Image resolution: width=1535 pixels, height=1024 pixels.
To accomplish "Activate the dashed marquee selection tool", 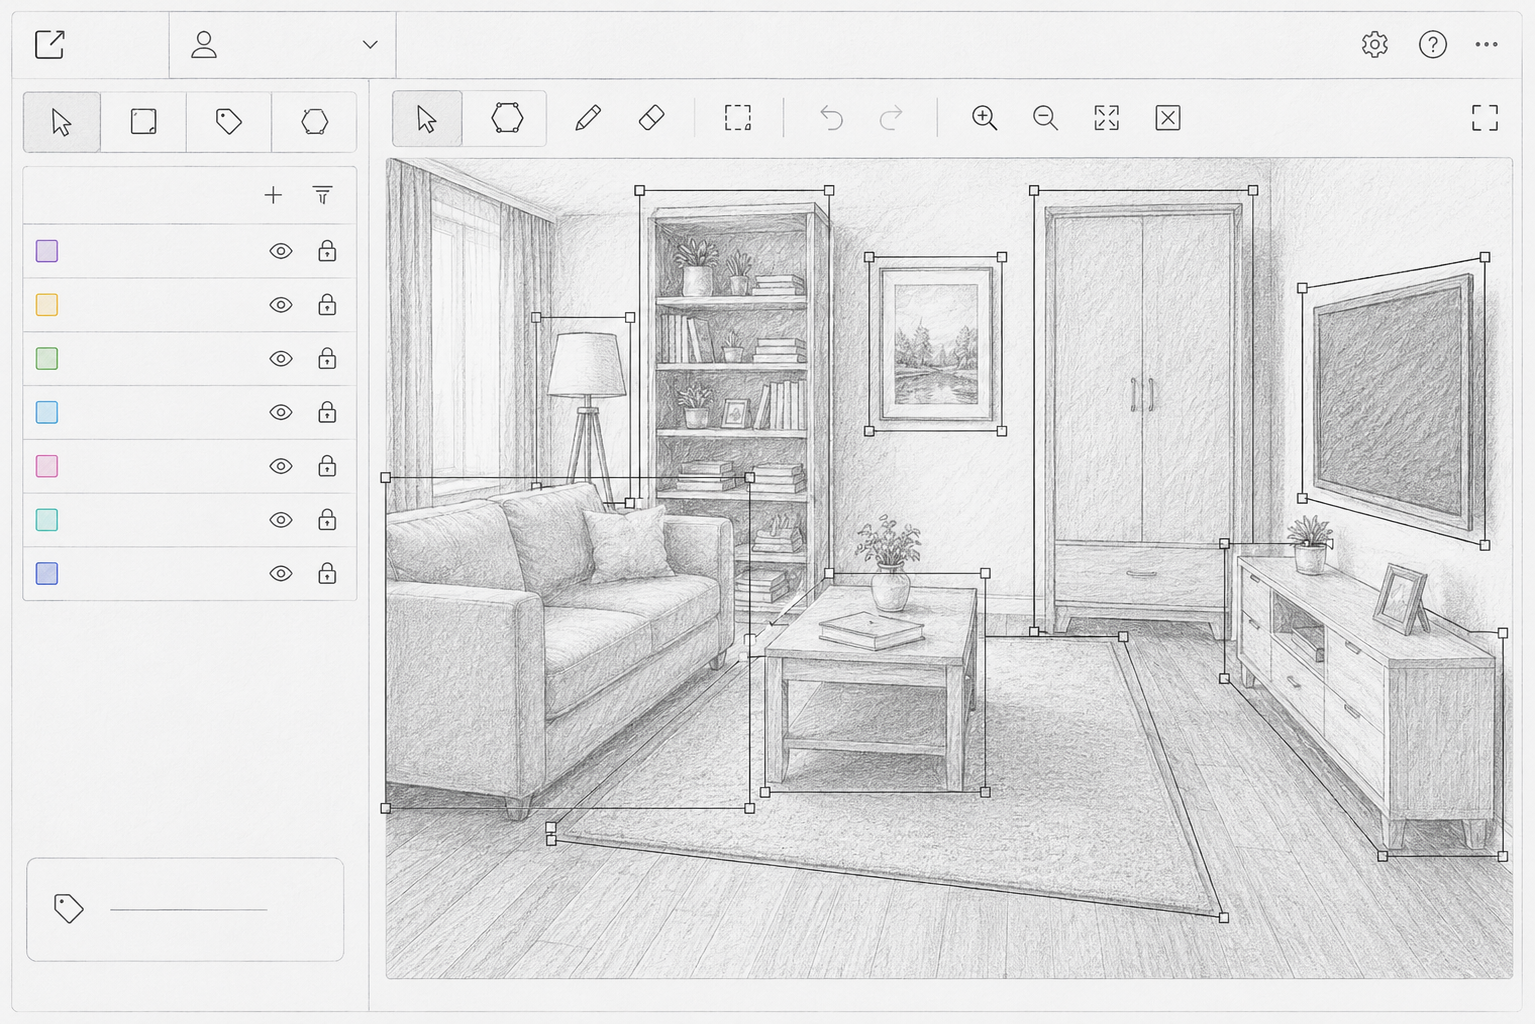I will point(738,118).
